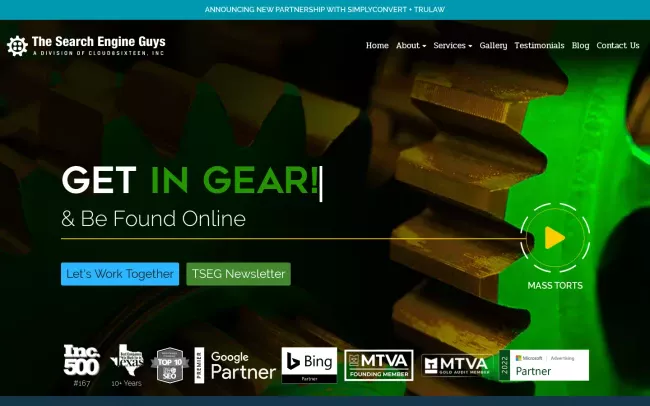Open the Contact Us page

[618, 45]
